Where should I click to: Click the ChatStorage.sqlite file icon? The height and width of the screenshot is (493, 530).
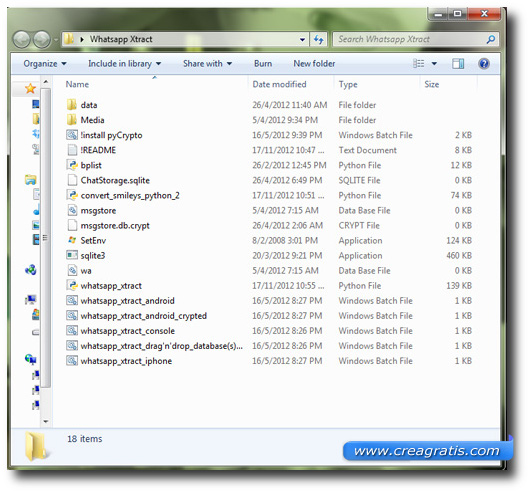tap(72, 180)
